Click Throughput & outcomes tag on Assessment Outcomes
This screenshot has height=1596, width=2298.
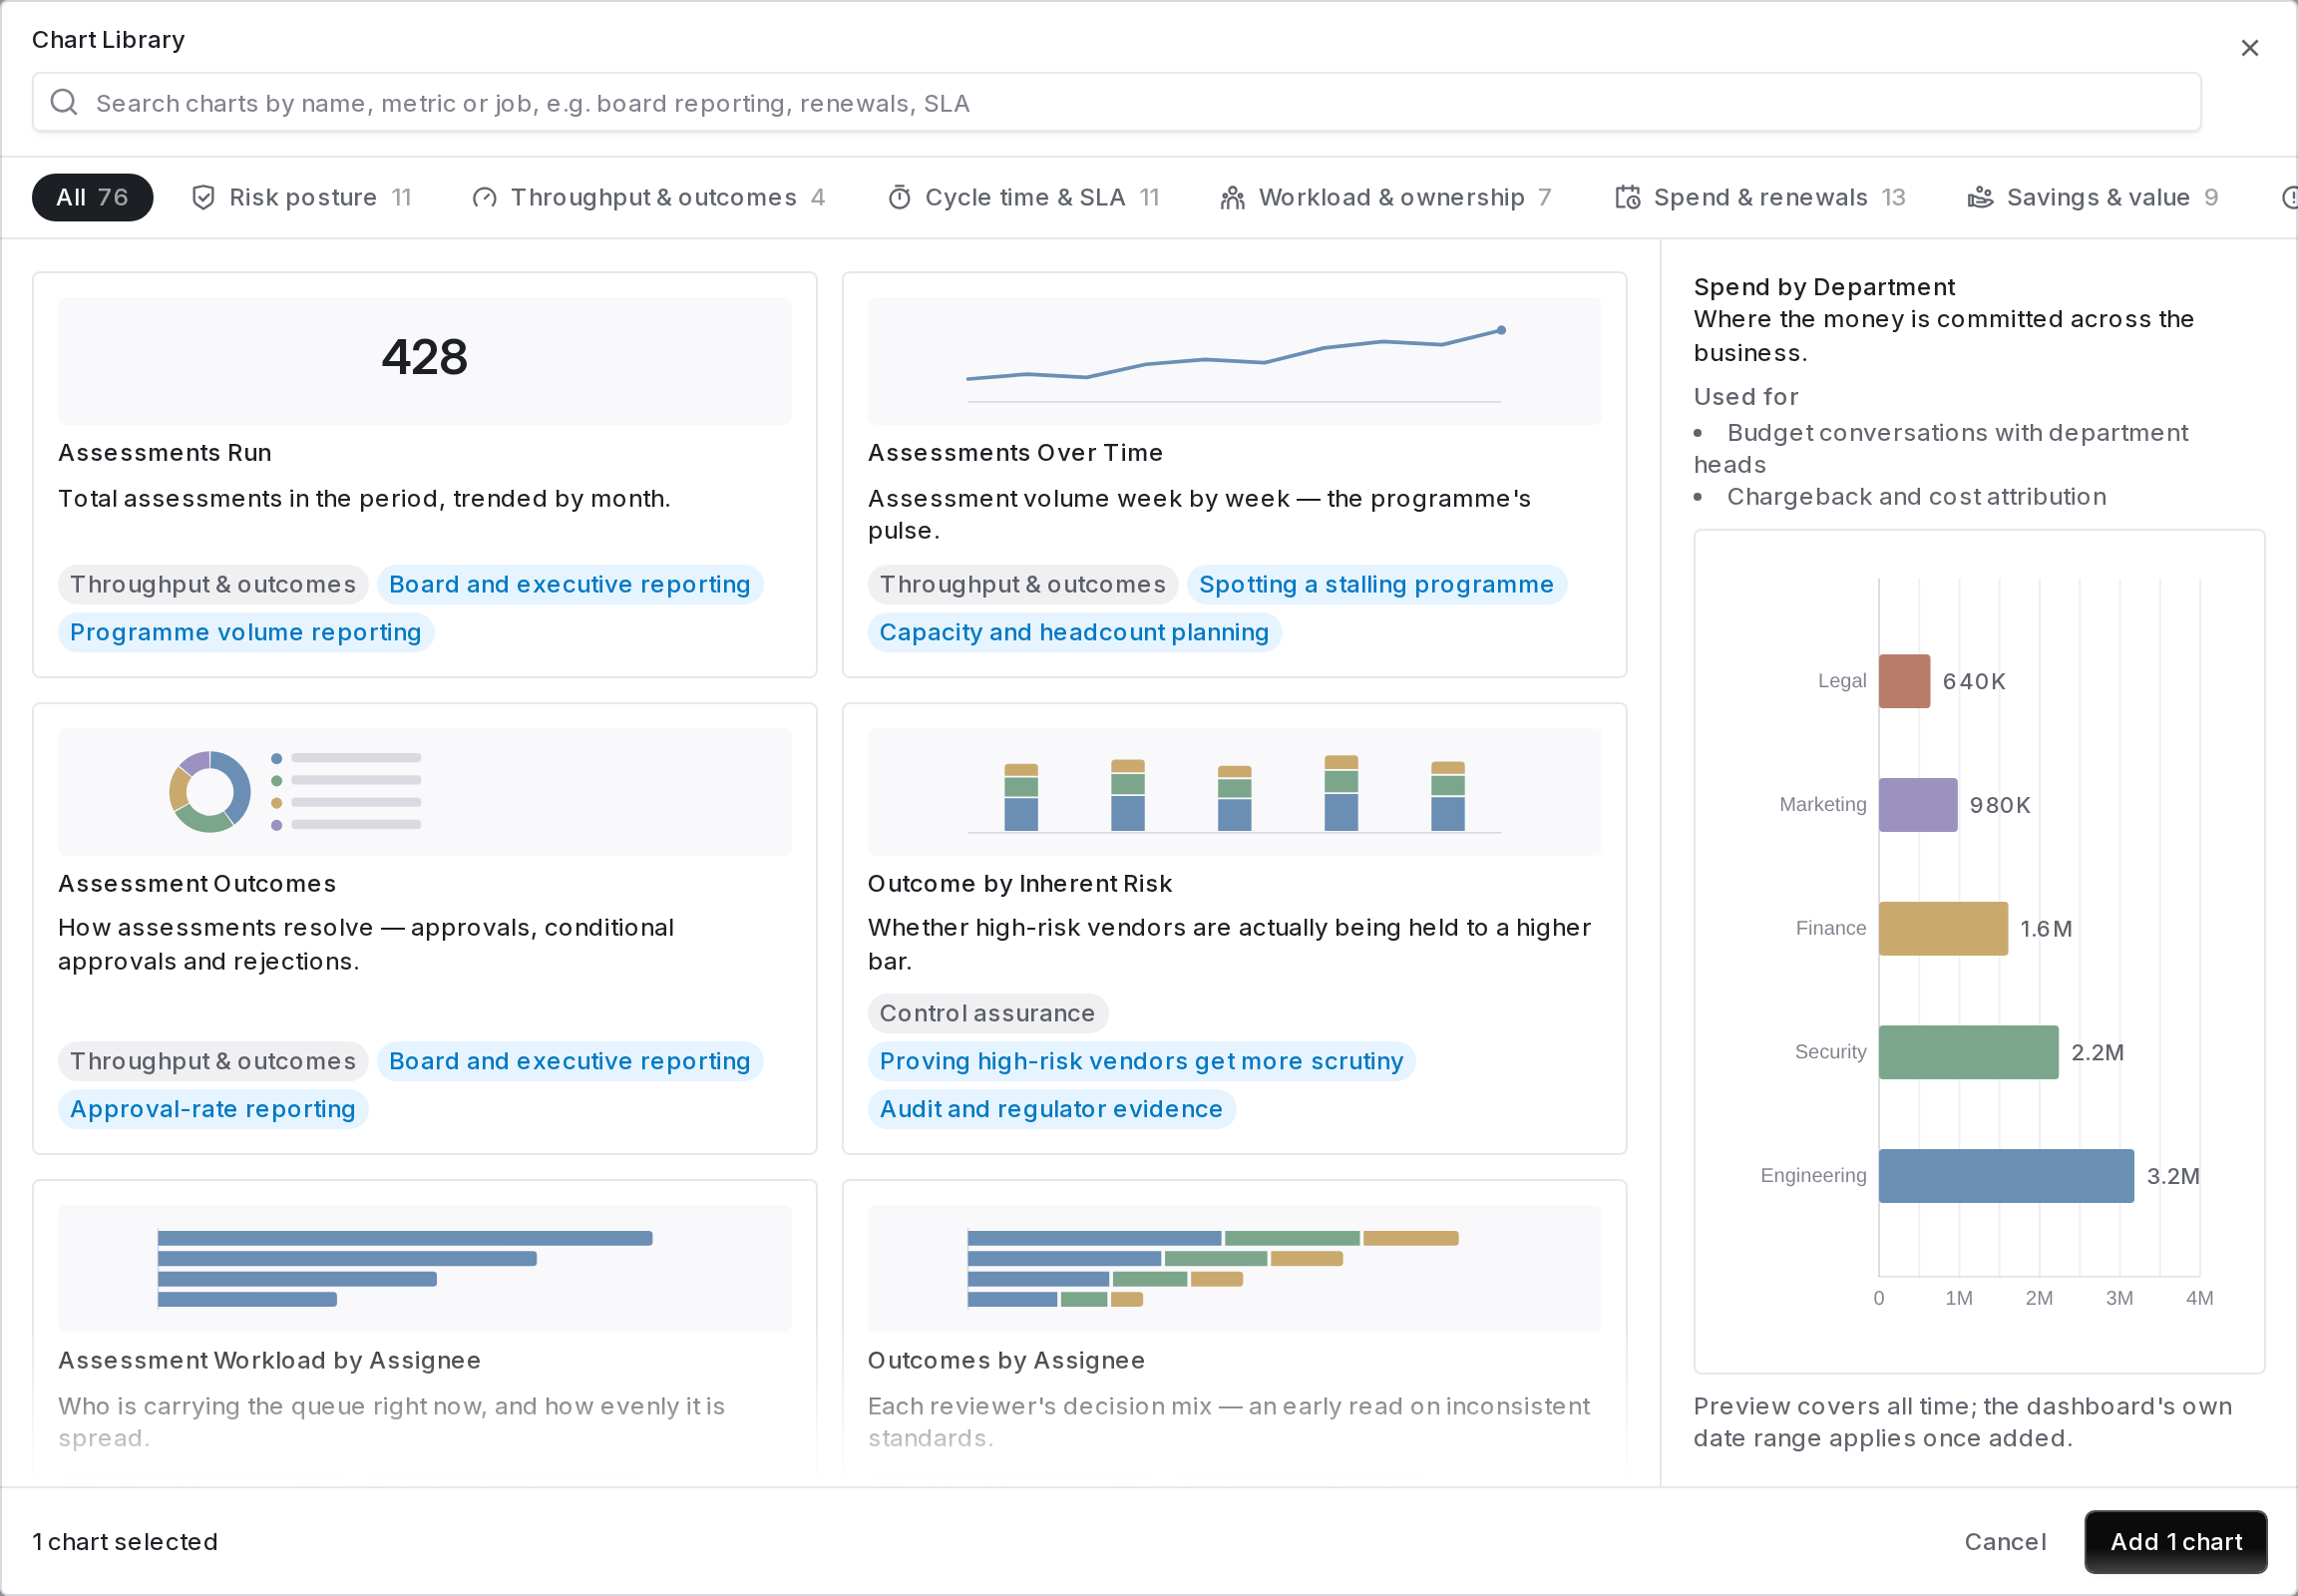pyautogui.click(x=213, y=1061)
